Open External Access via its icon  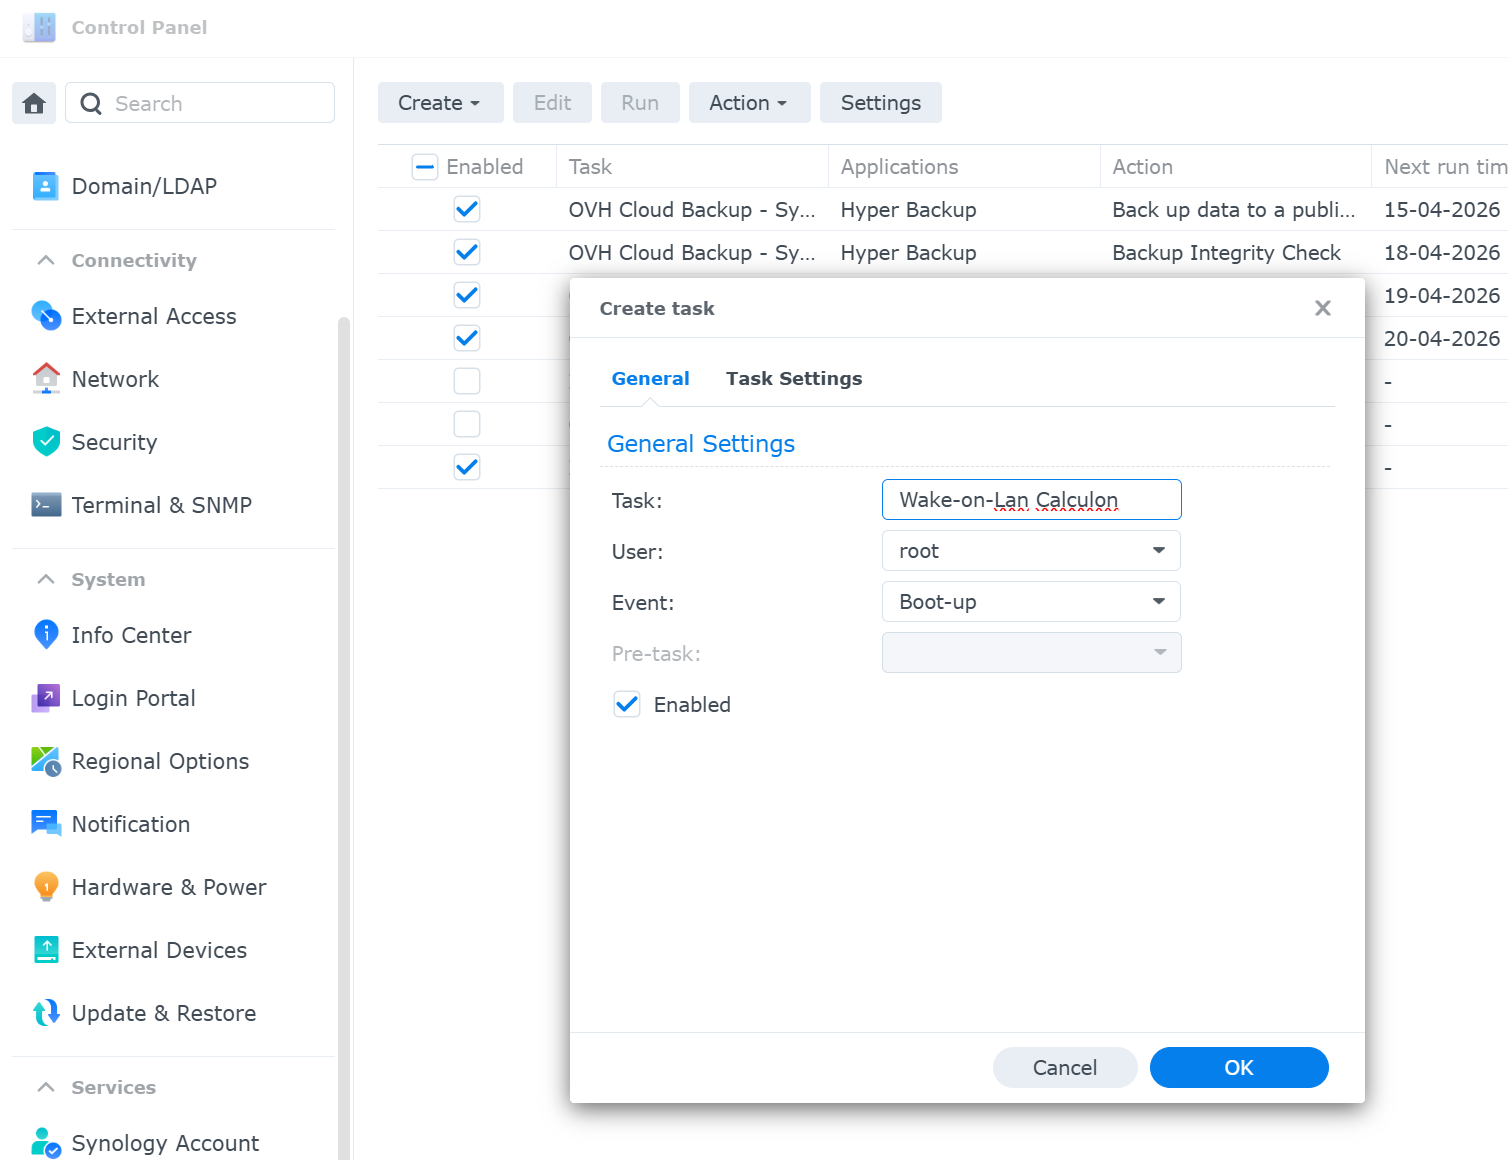[46, 316]
